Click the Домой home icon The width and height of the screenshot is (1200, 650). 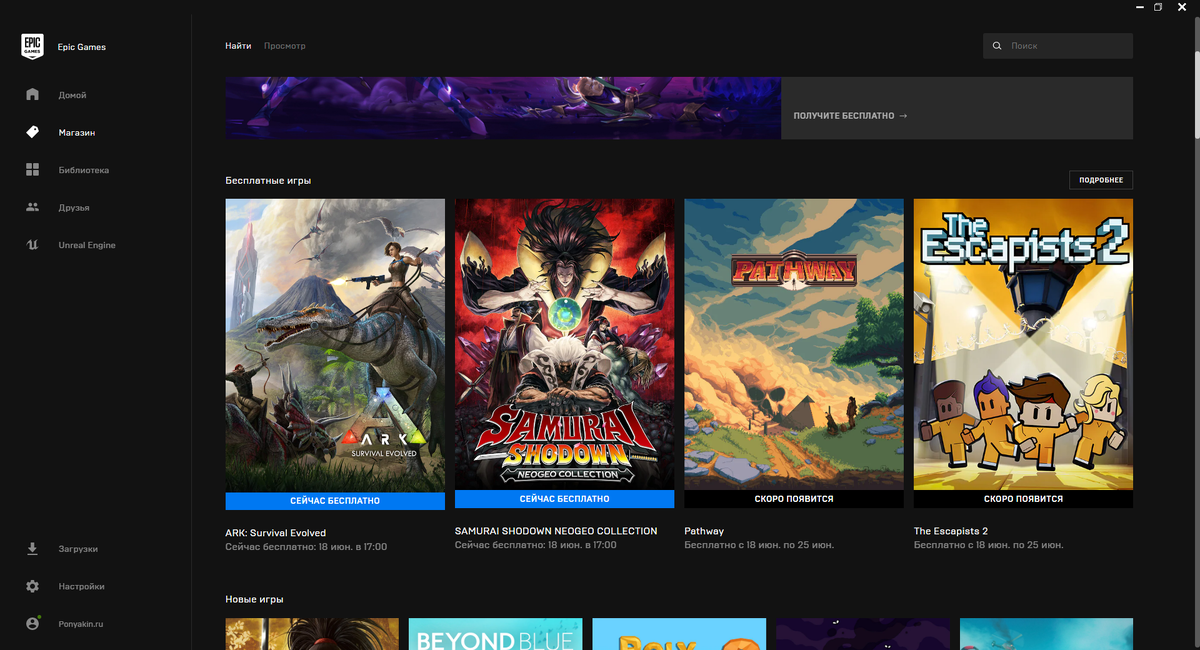[x=32, y=94]
